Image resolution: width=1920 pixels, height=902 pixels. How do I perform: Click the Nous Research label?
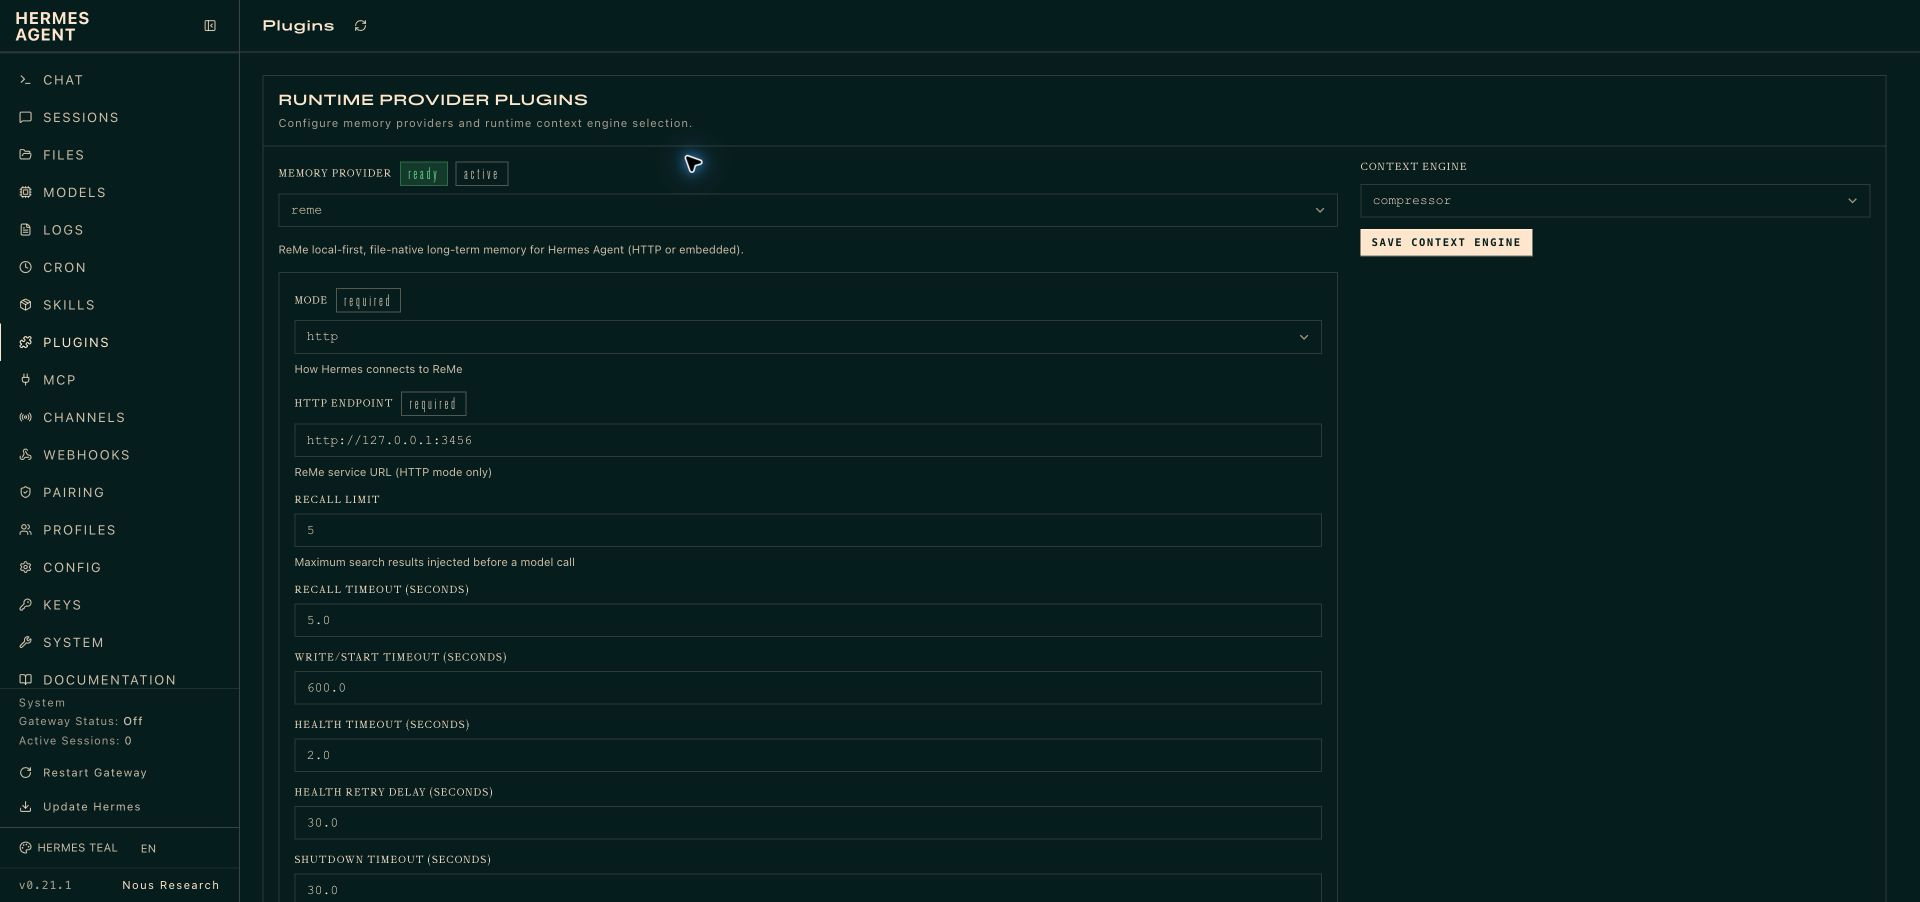click(171, 886)
